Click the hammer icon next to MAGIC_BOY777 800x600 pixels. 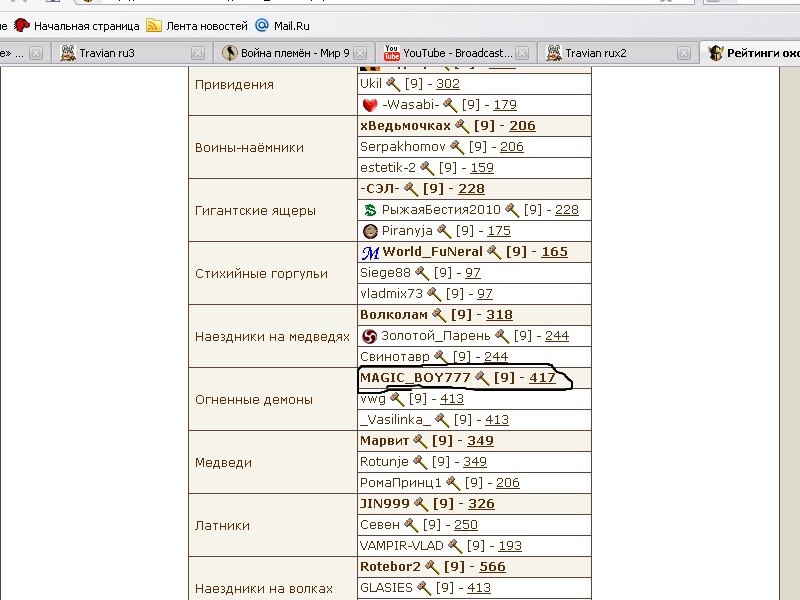[482, 378]
